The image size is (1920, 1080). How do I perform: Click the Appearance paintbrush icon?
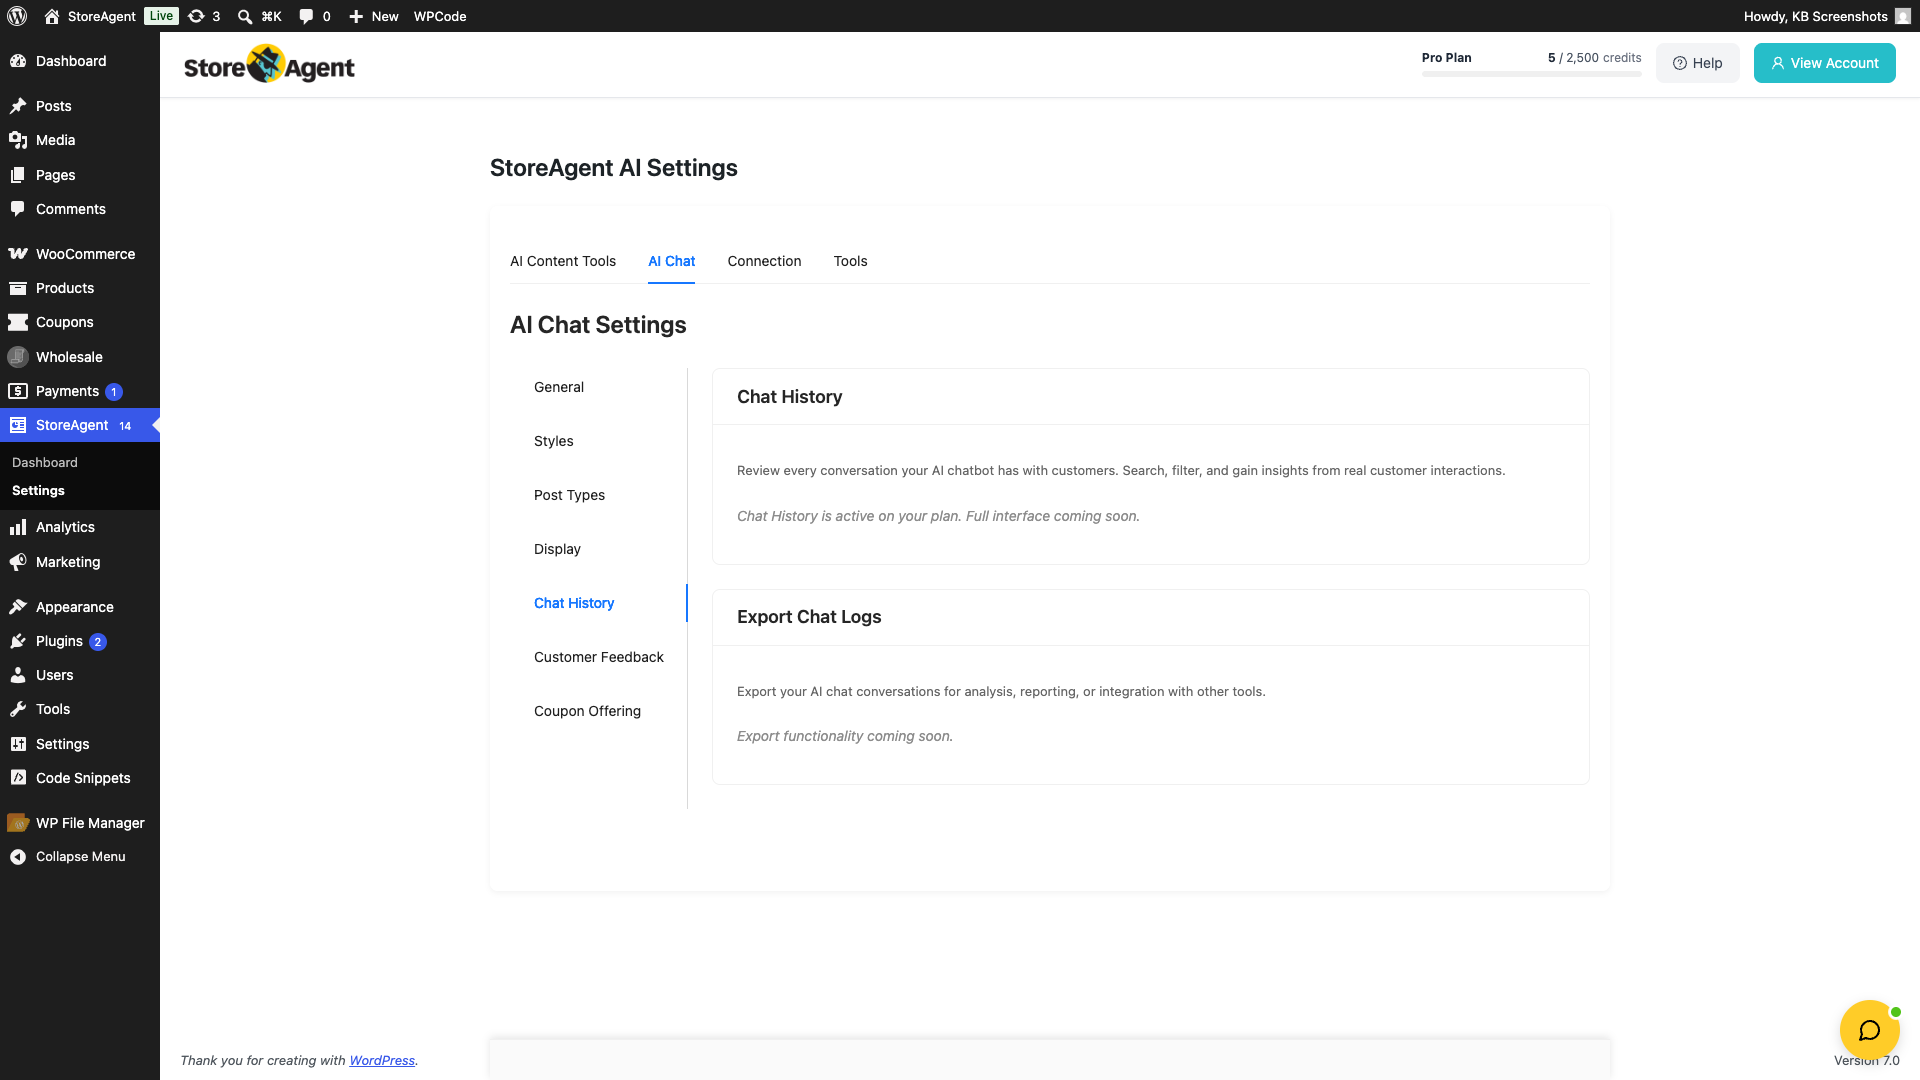pos(18,607)
